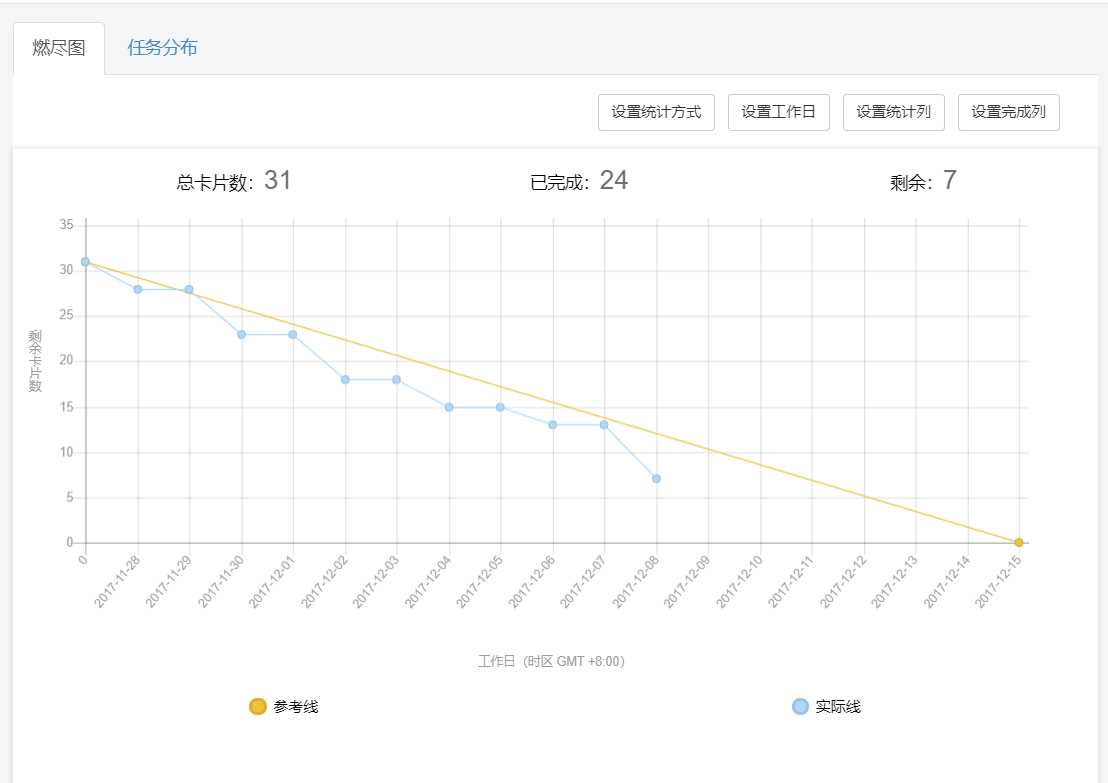The height and width of the screenshot is (783, 1108).
Task: Toggle the 实际线 legend blue circle
Action: tap(800, 706)
